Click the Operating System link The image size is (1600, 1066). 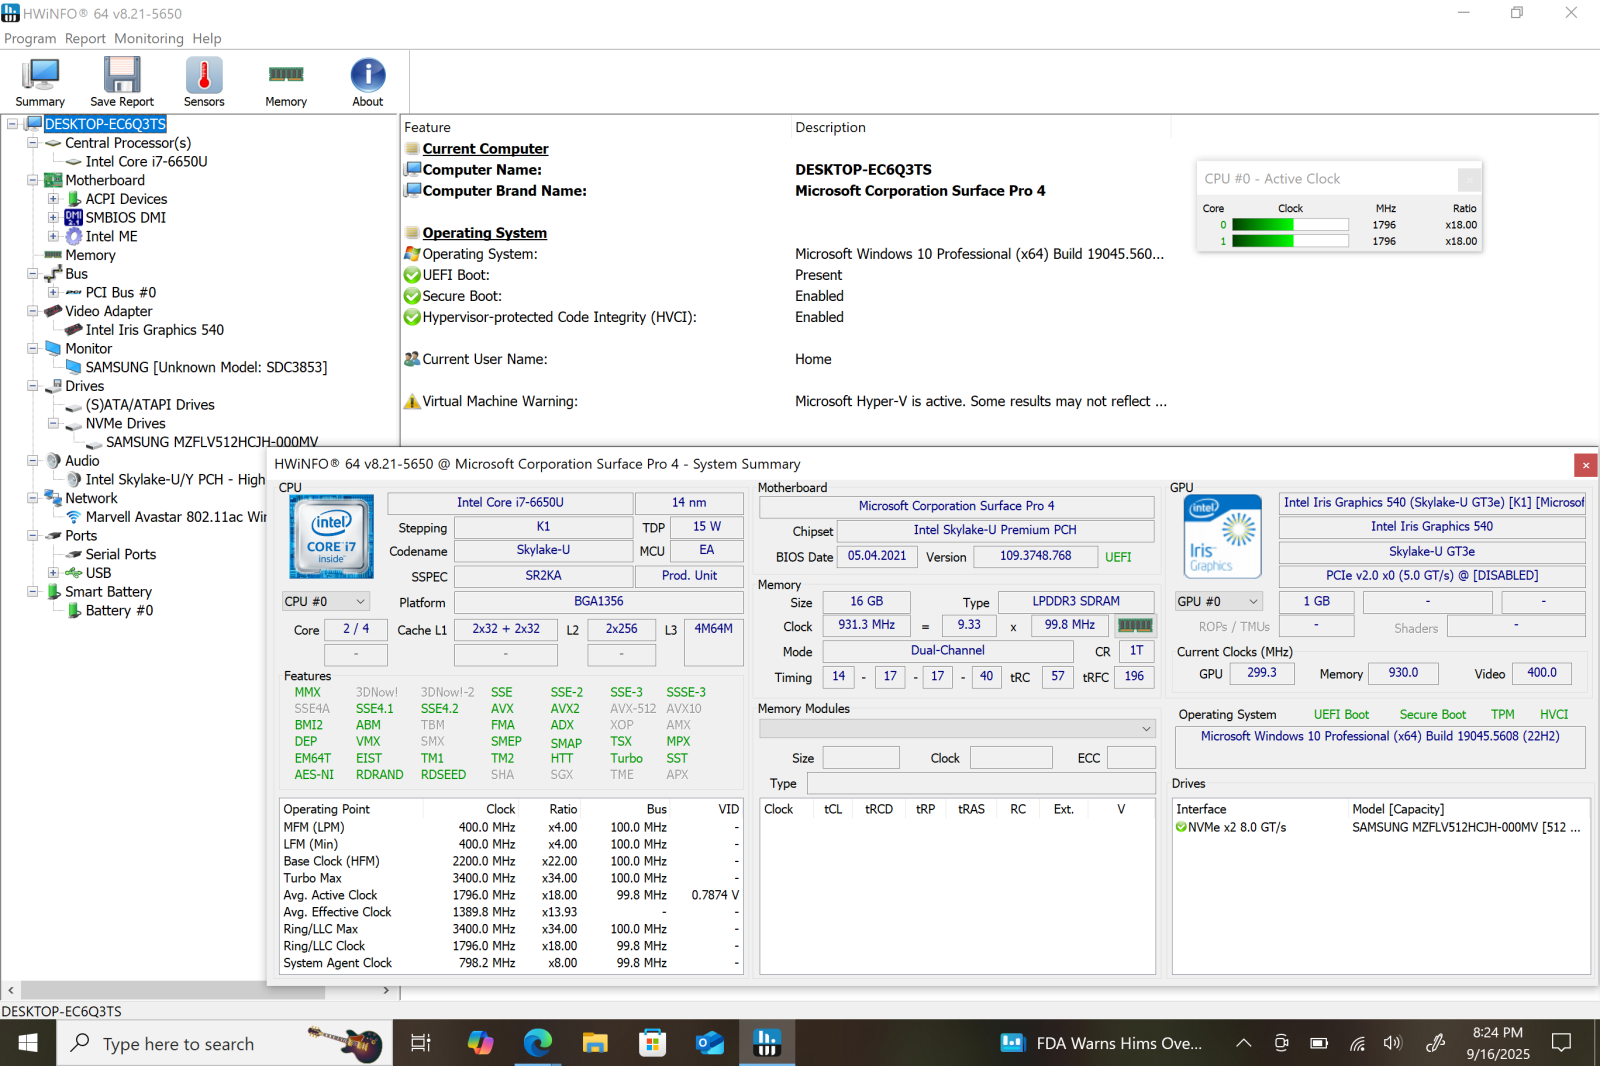(x=485, y=232)
